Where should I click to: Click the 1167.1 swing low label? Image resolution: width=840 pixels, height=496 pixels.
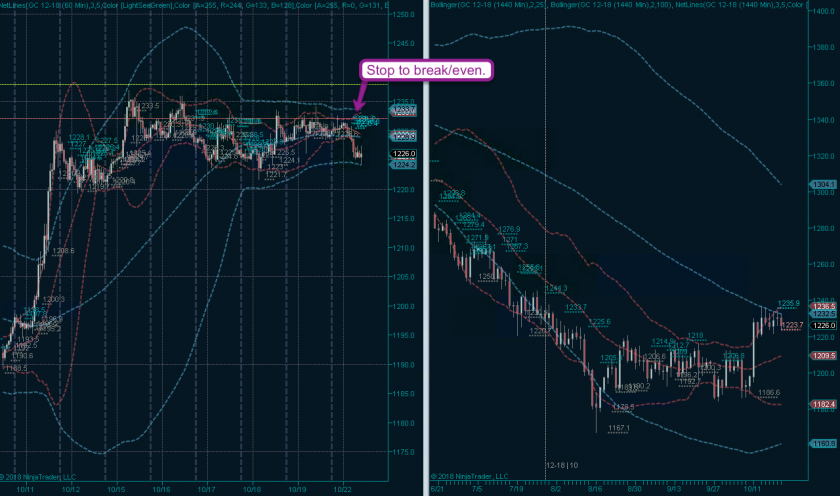(x=617, y=427)
